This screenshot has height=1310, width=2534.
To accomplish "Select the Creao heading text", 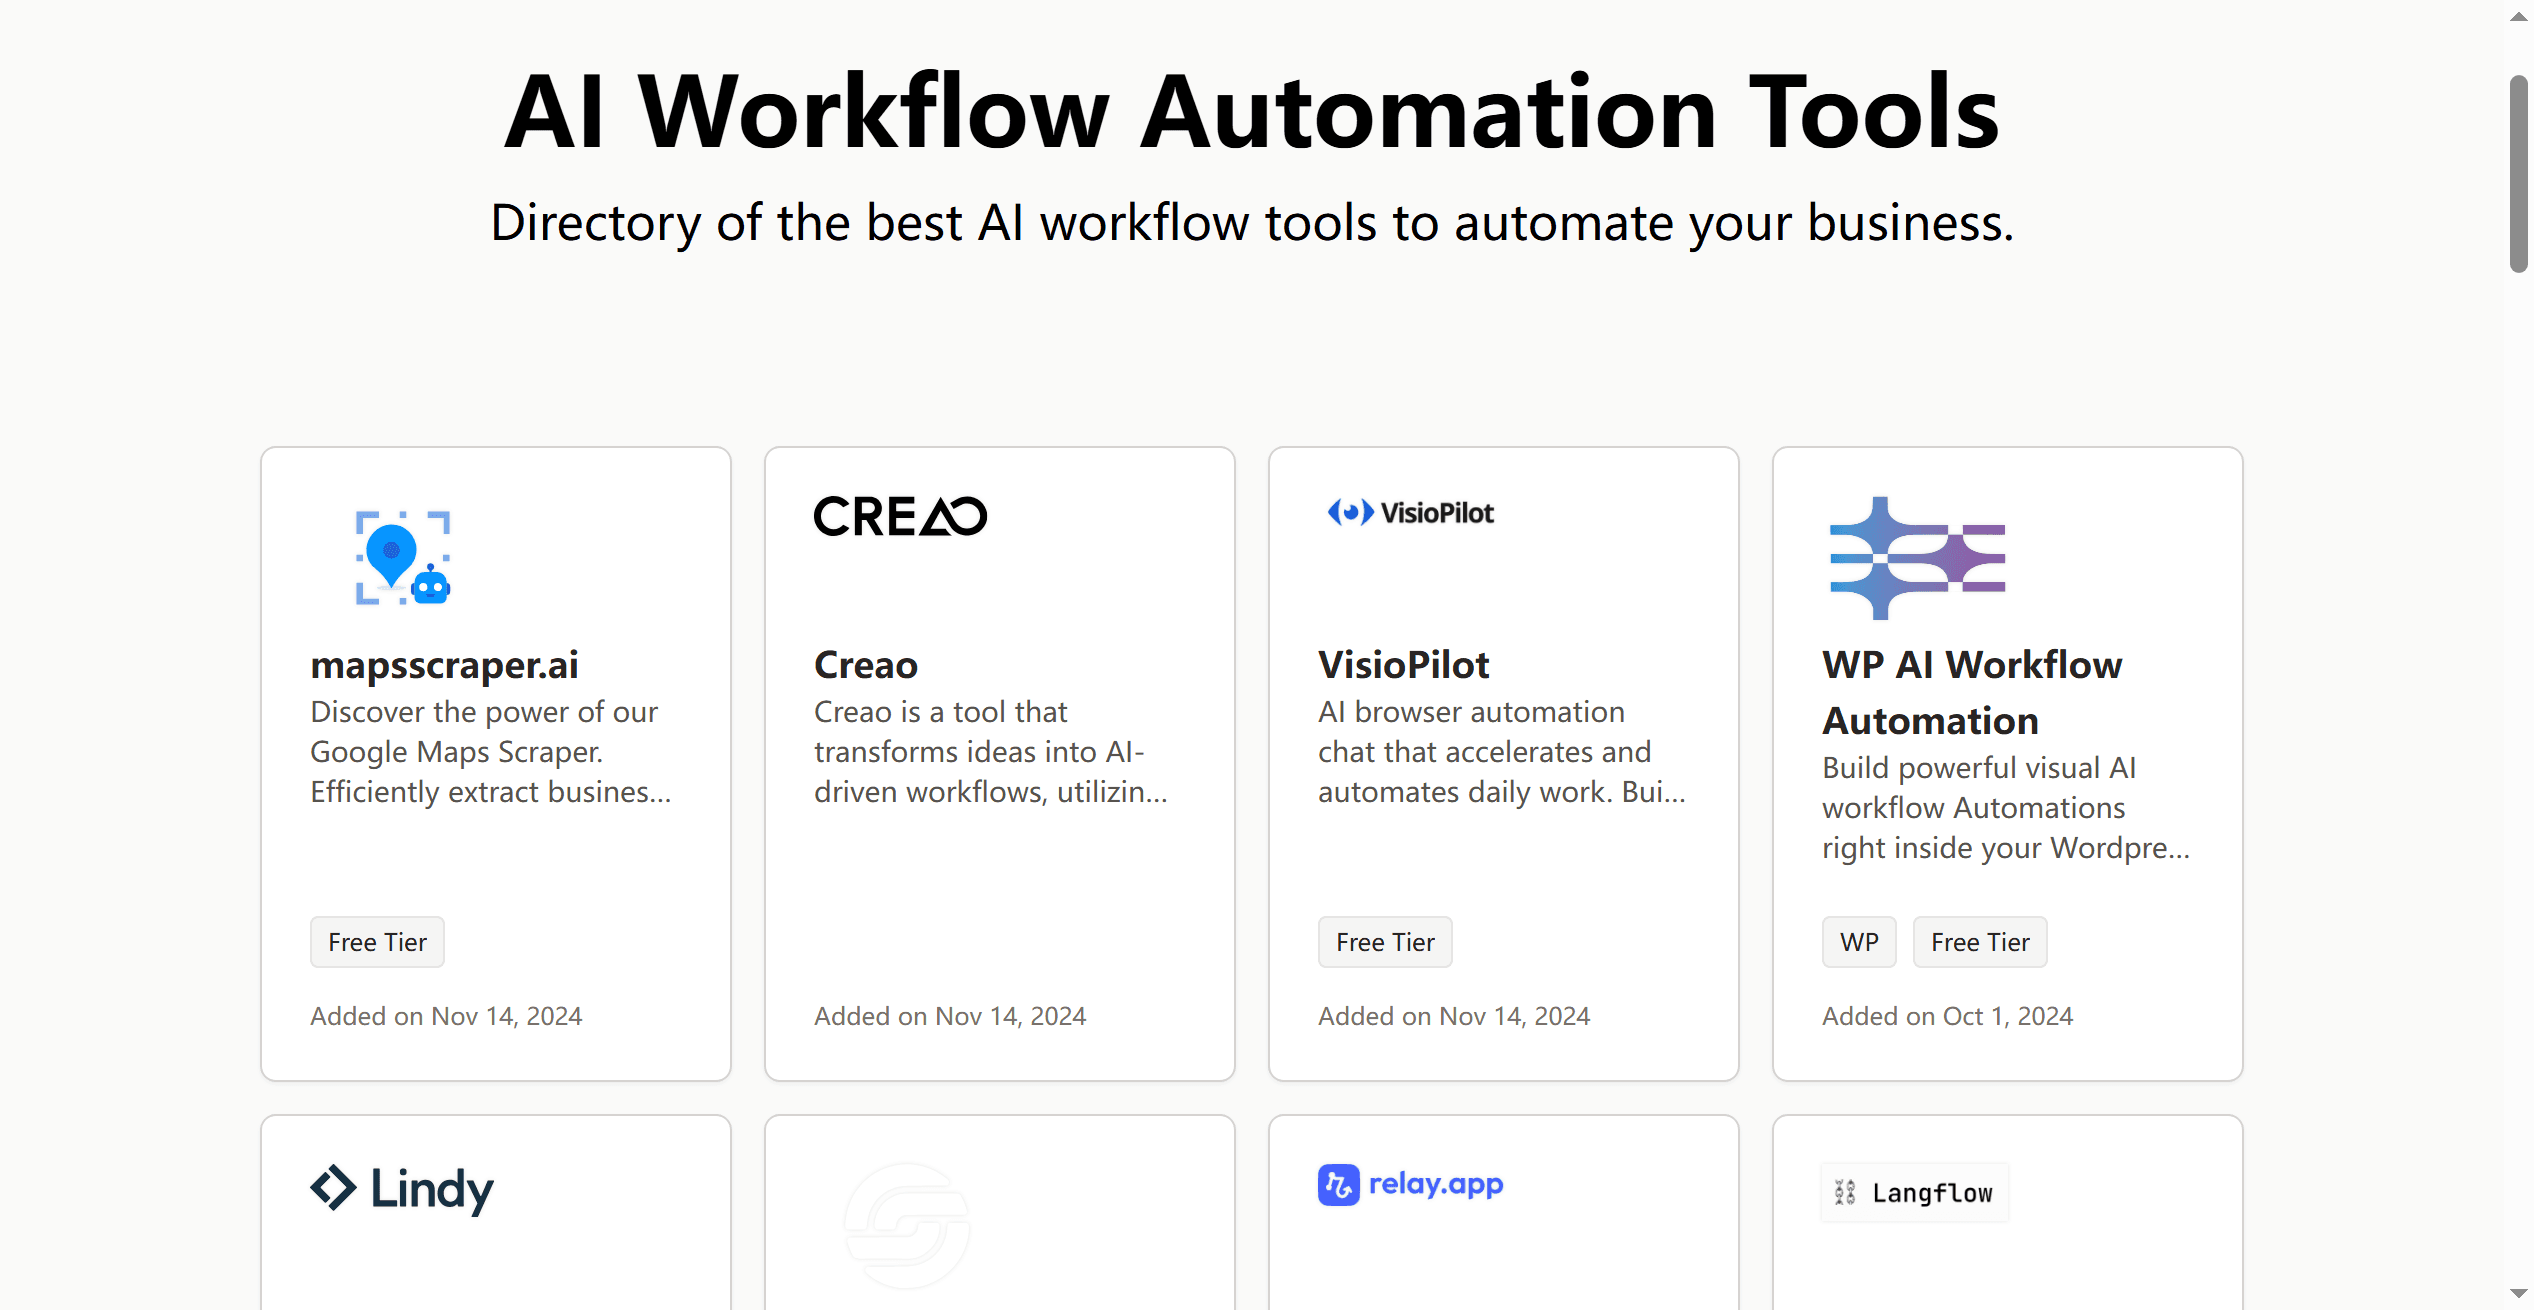I will (x=865, y=664).
